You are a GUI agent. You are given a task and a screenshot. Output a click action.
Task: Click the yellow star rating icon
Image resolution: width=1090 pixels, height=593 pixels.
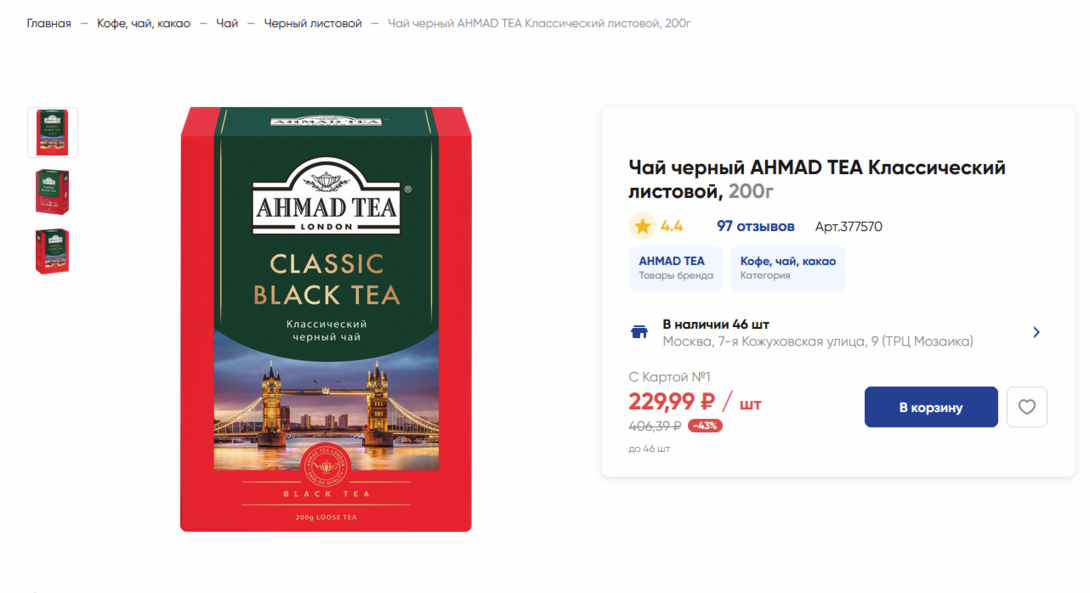pyautogui.click(x=642, y=226)
